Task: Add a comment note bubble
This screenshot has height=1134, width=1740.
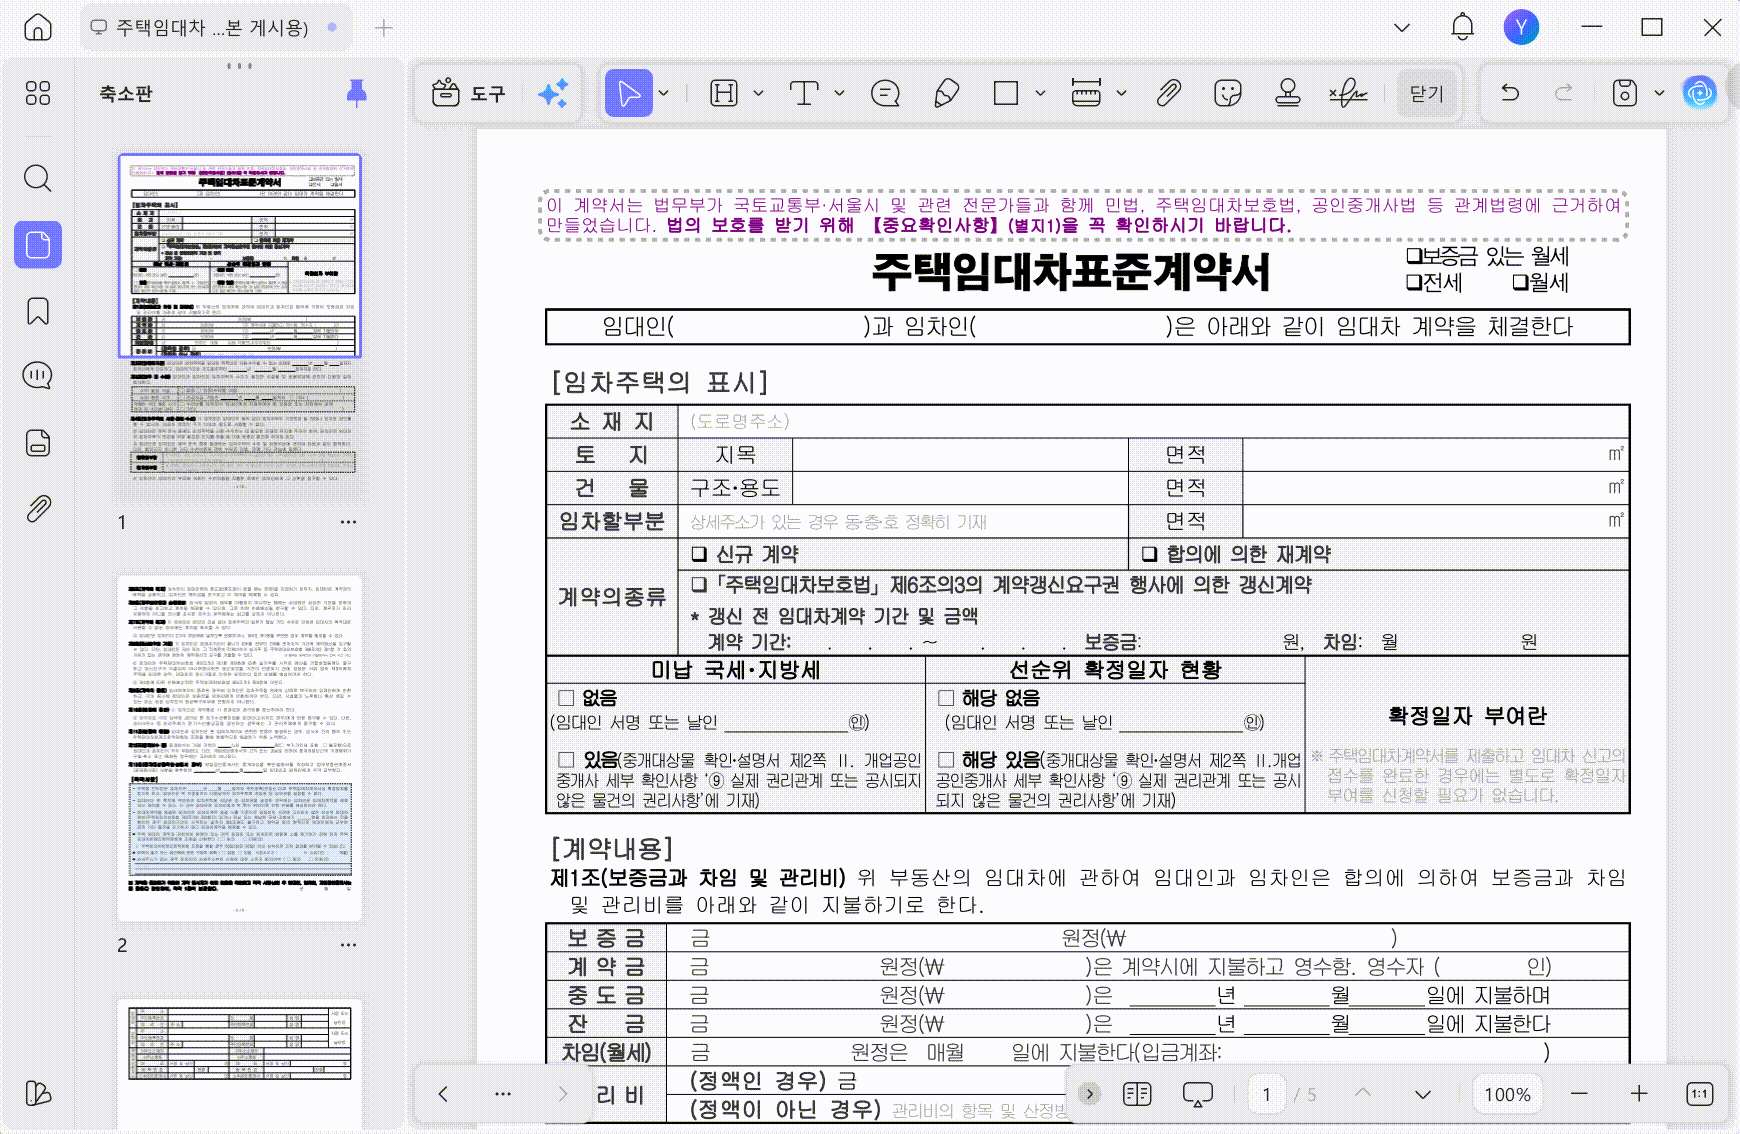Action: click(x=885, y=93)
